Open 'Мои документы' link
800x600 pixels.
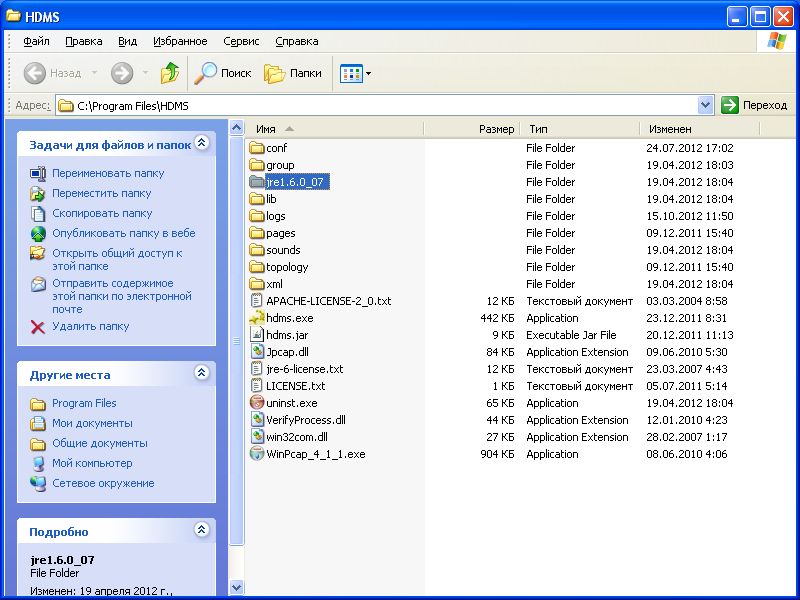point(92,423)
